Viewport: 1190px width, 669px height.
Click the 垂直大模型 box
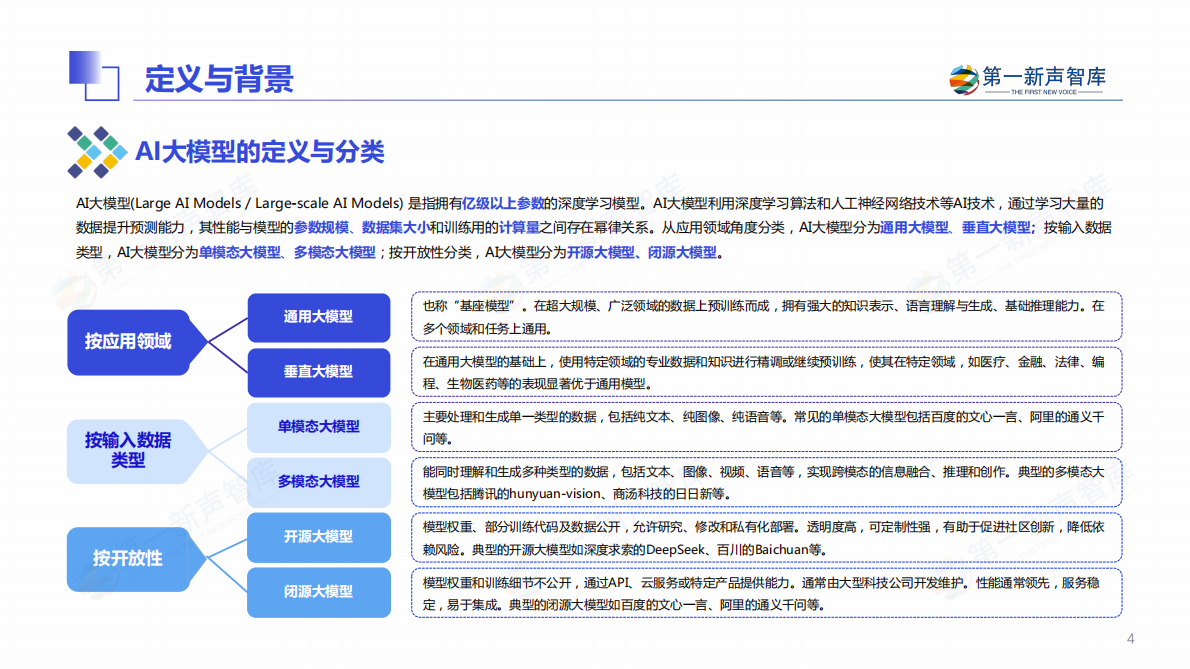pos(318,372)
